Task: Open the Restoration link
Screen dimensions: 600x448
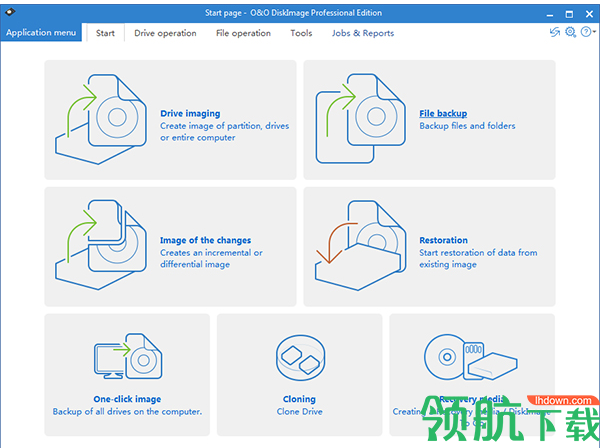Action: click(443, 240)
